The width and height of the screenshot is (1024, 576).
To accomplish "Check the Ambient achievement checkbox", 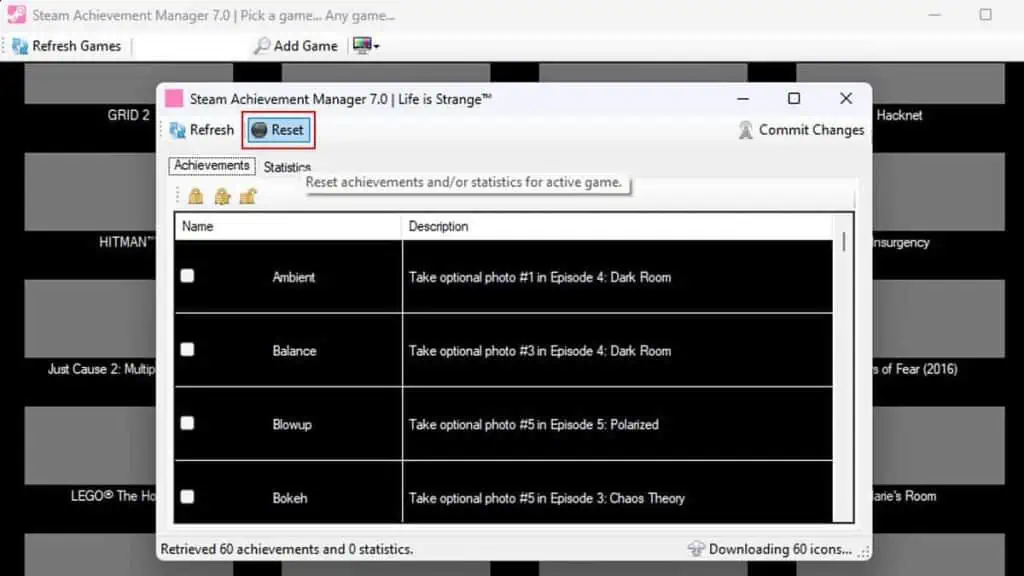I will point(187,276).
